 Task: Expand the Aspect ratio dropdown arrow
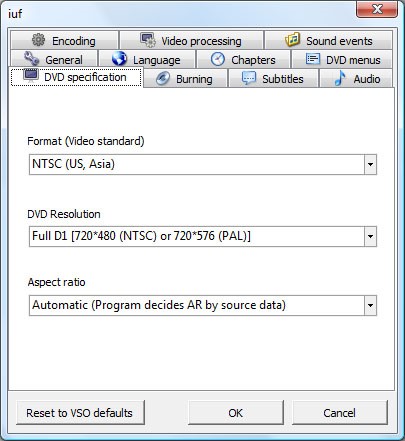point(370,305)
